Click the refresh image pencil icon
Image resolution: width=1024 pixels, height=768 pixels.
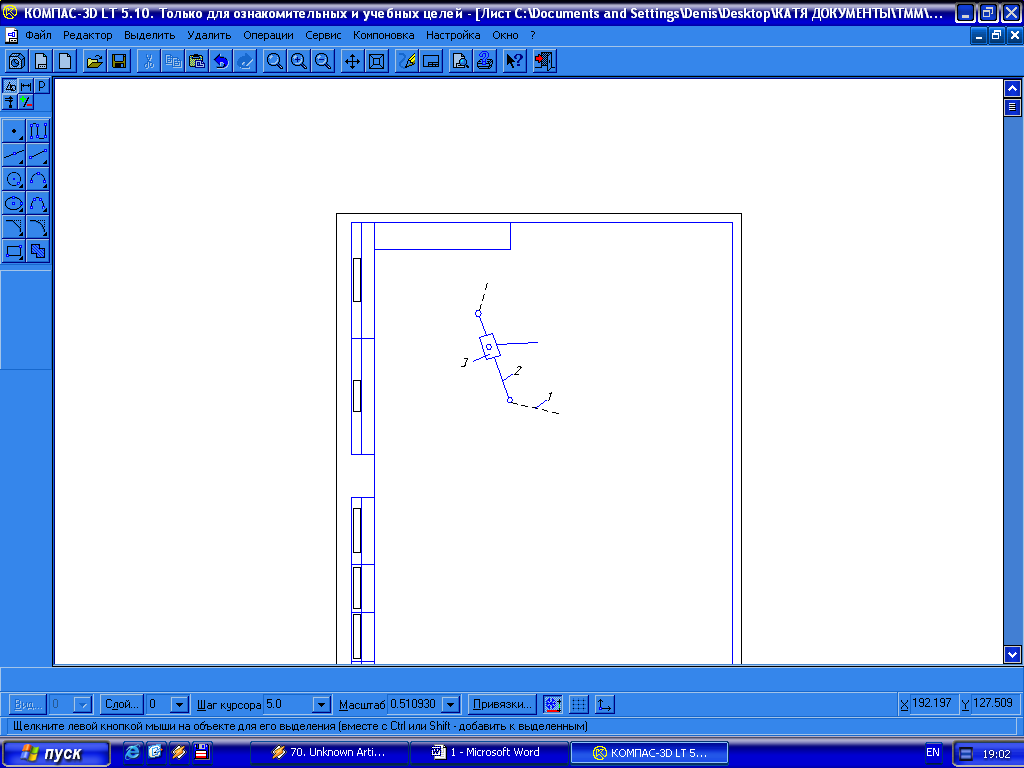[406, 61]
